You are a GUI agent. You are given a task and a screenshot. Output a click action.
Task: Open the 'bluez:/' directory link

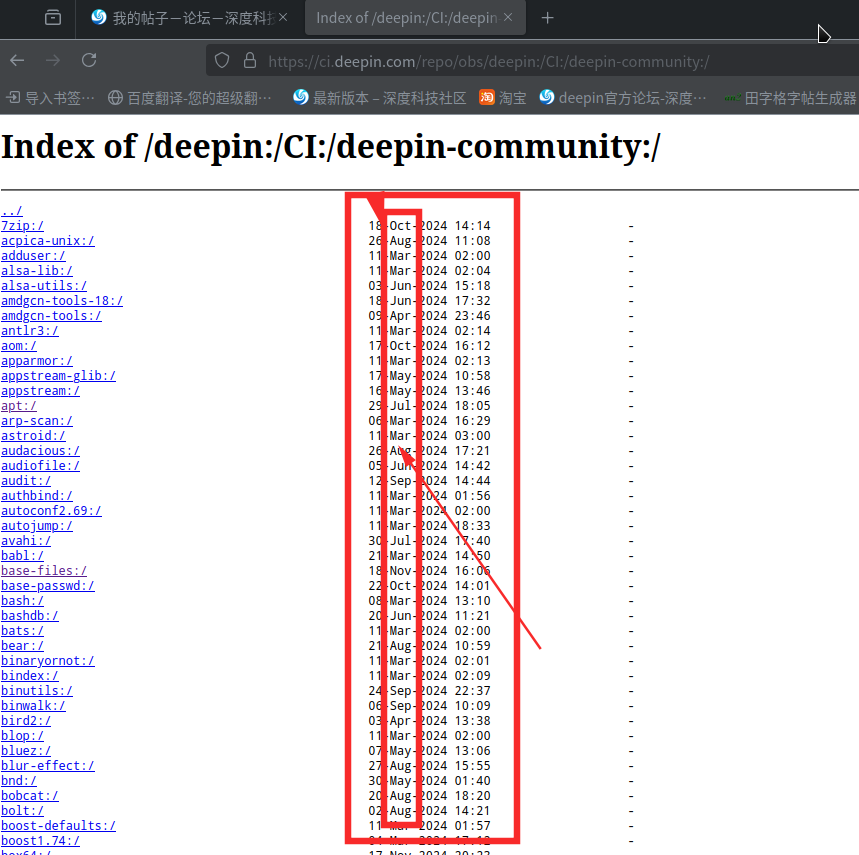pos(26,751)
